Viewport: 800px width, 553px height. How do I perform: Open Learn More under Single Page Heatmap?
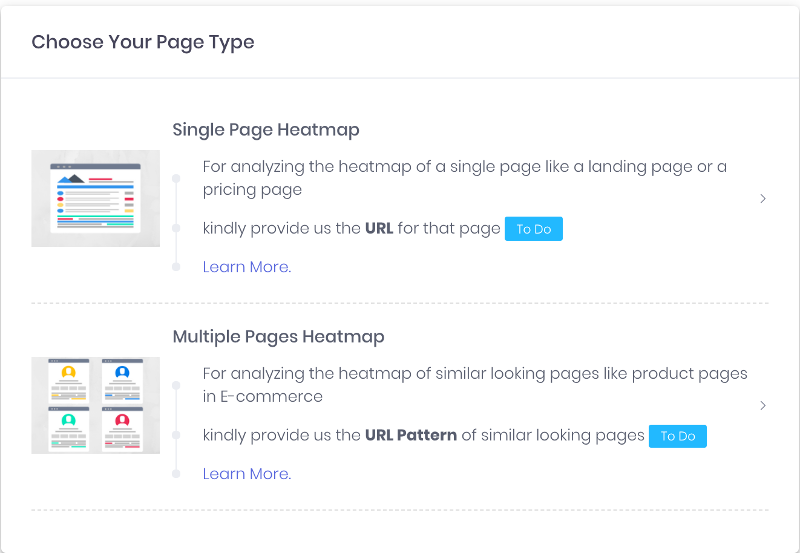pos(247,267)
